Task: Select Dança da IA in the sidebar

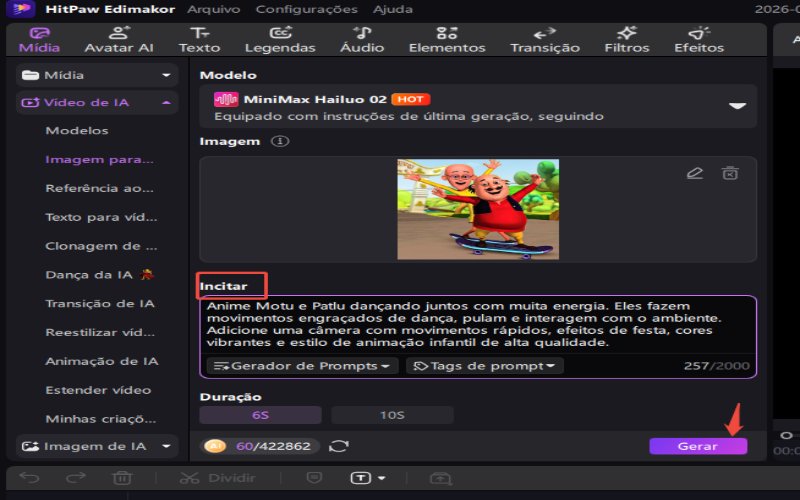Action: point(99,275)
